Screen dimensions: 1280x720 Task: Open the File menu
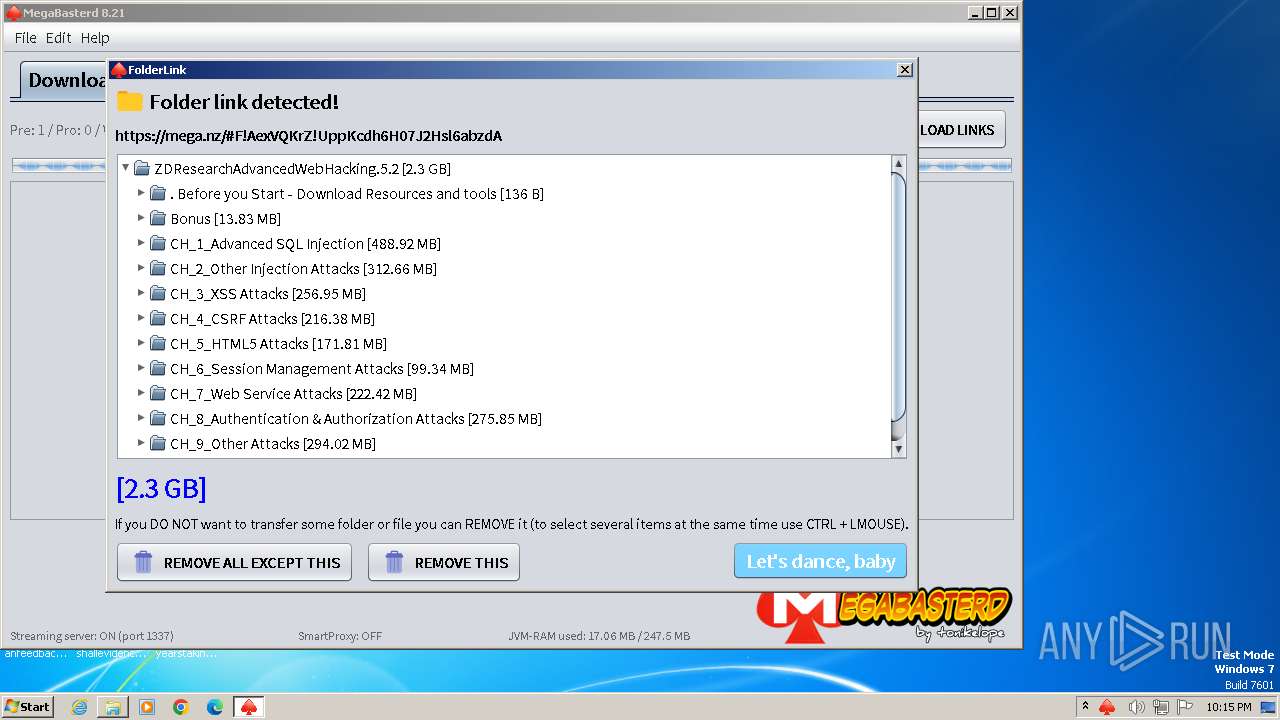click(25, 38)
